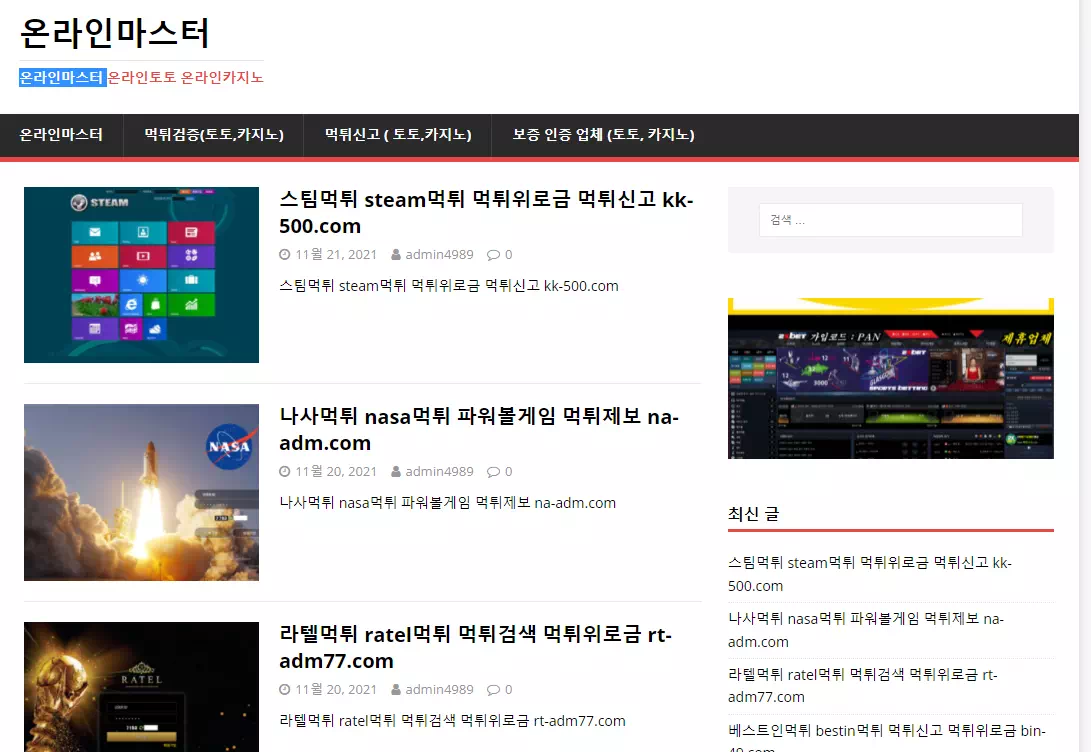The width and height of the screenshot is (1091, 752).
Task: Open the 라텔먹튀 ratel먹튀 link under 최신 글
Action: tap(863, 685)
